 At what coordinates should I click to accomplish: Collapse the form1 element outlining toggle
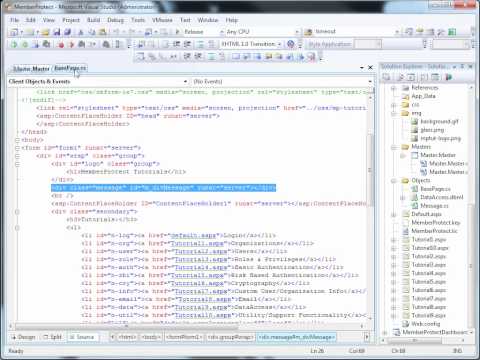click(x=17, y=148)
